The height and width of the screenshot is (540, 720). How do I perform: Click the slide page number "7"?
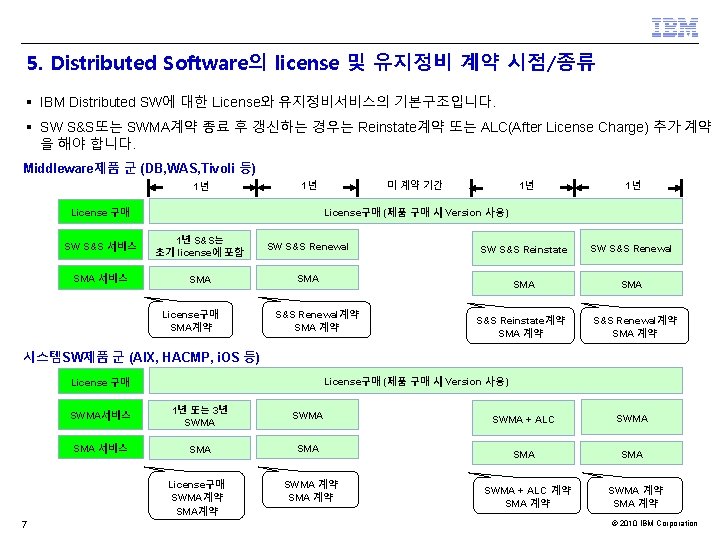[x=24, y=524]
